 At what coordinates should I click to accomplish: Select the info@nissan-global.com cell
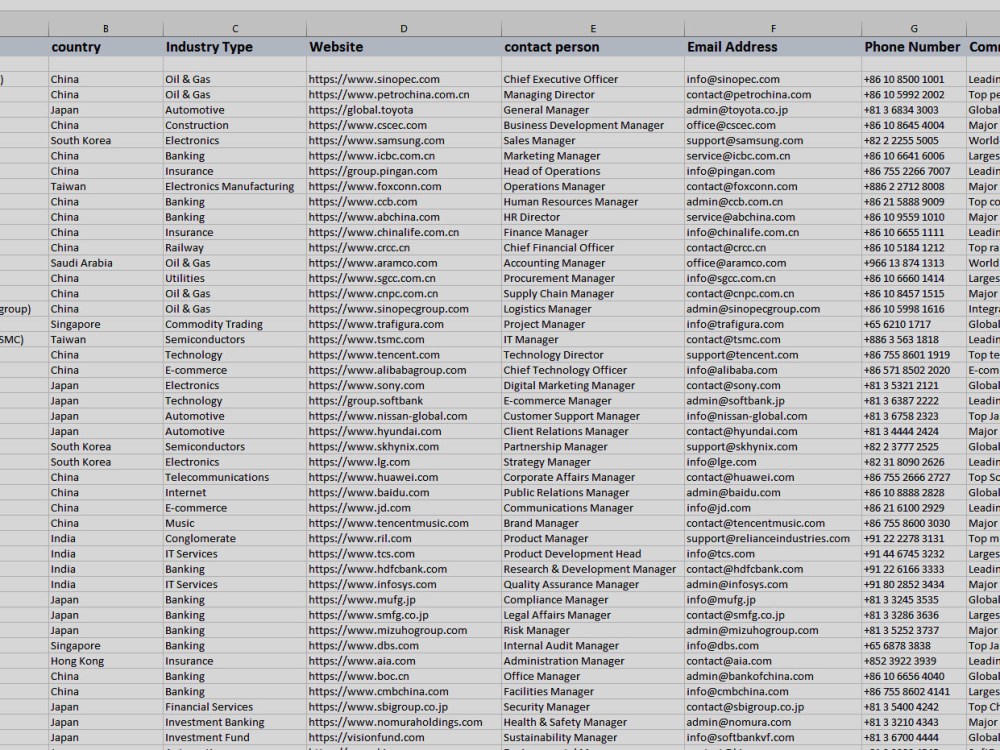pos(773,416)
